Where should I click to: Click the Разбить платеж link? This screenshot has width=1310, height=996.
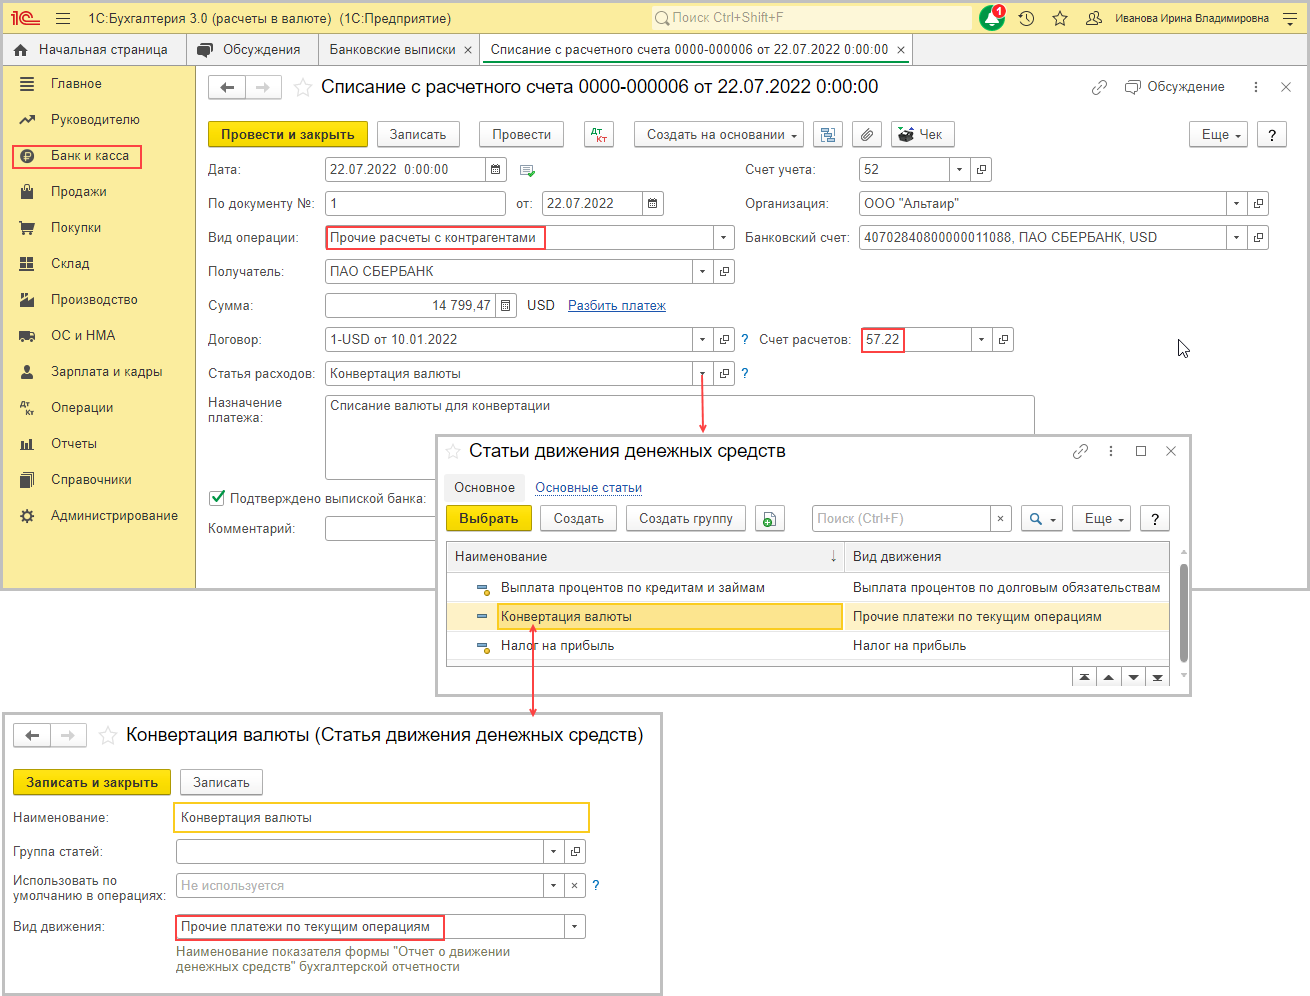(617, 306)
